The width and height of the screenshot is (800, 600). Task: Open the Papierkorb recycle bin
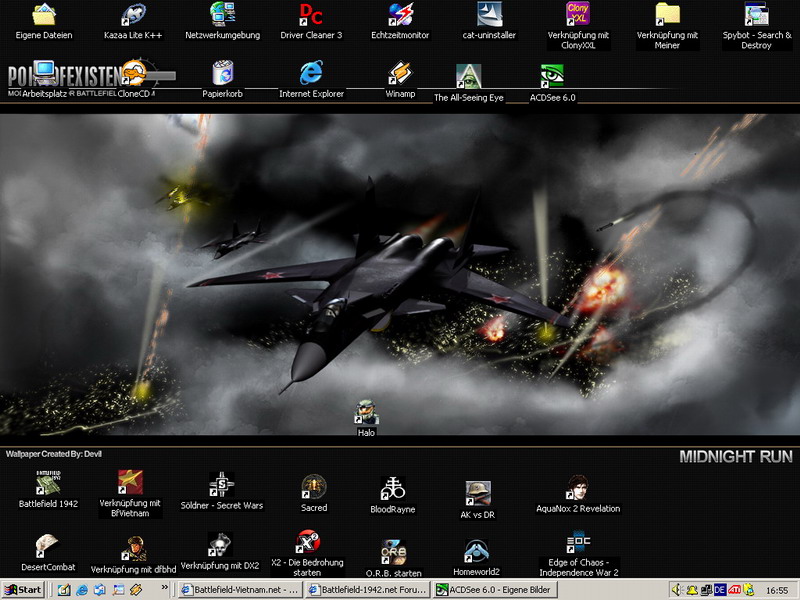point(222,74)
